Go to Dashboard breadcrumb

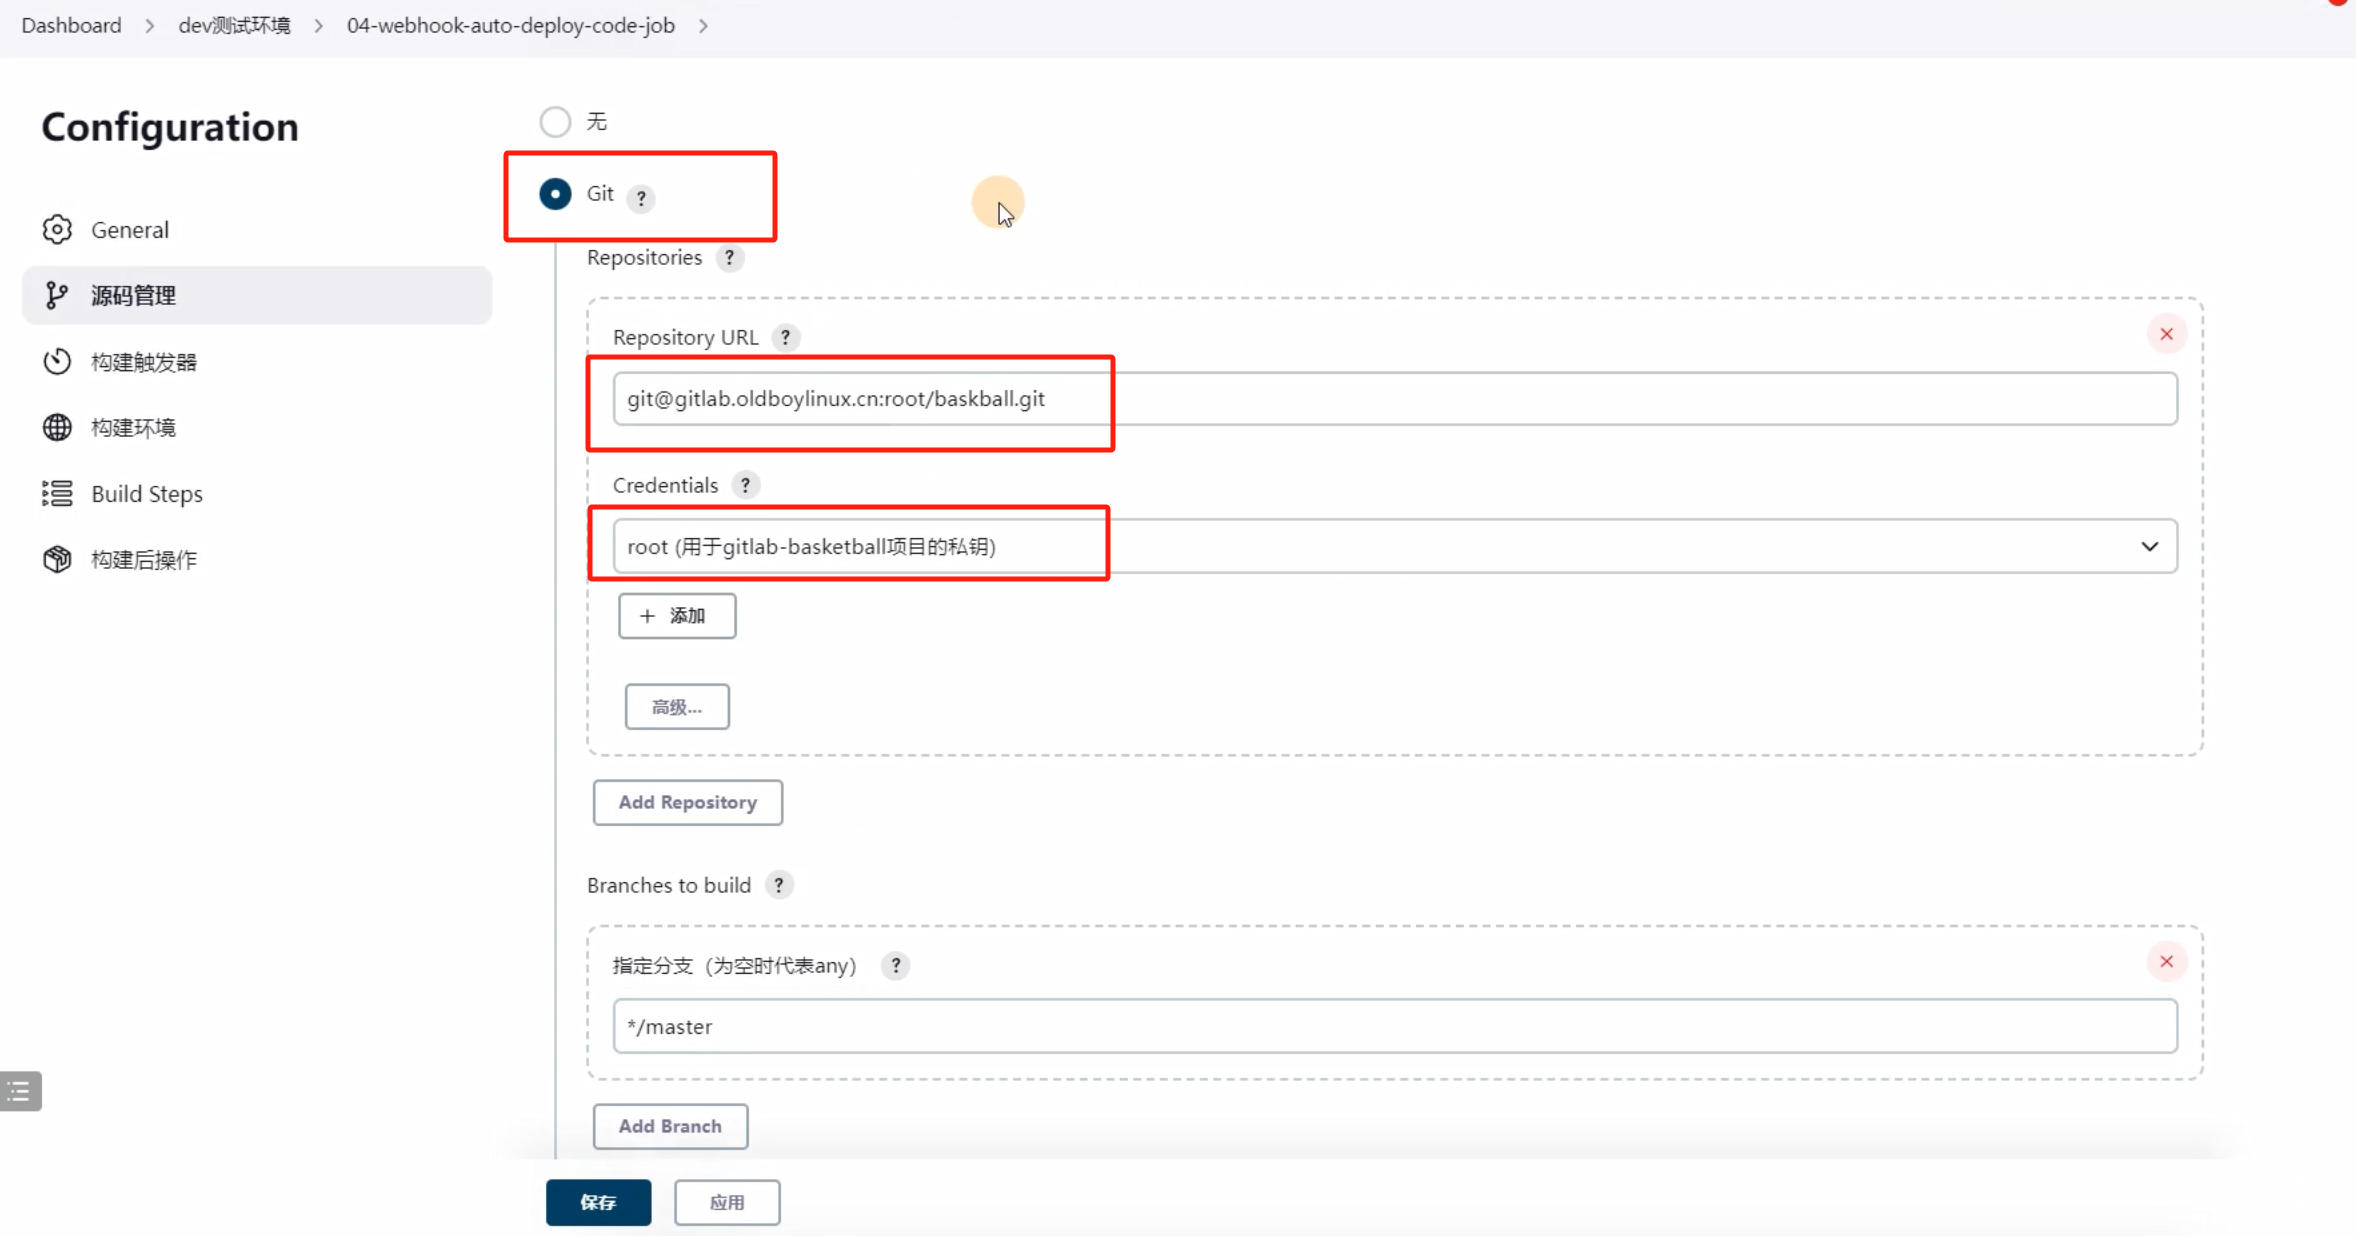tap(71, 25)
